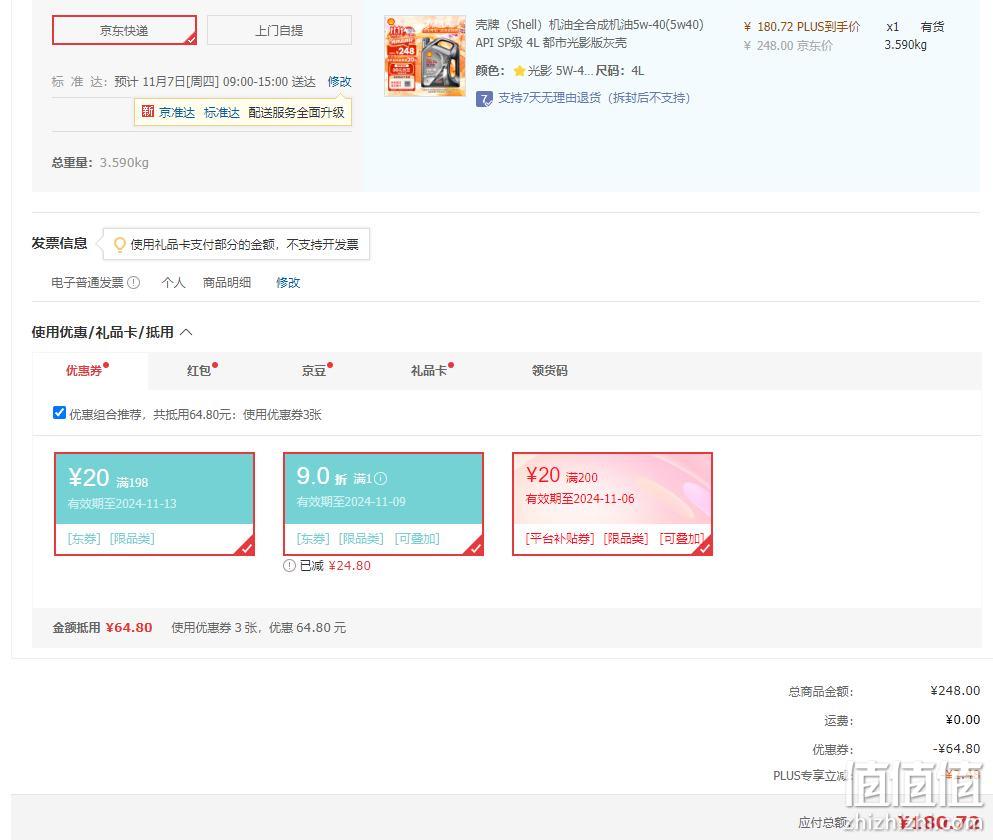The image size is (993, 840).
Task: Toggle the ¥20 满198 coupon card
Action: [155, 504]
